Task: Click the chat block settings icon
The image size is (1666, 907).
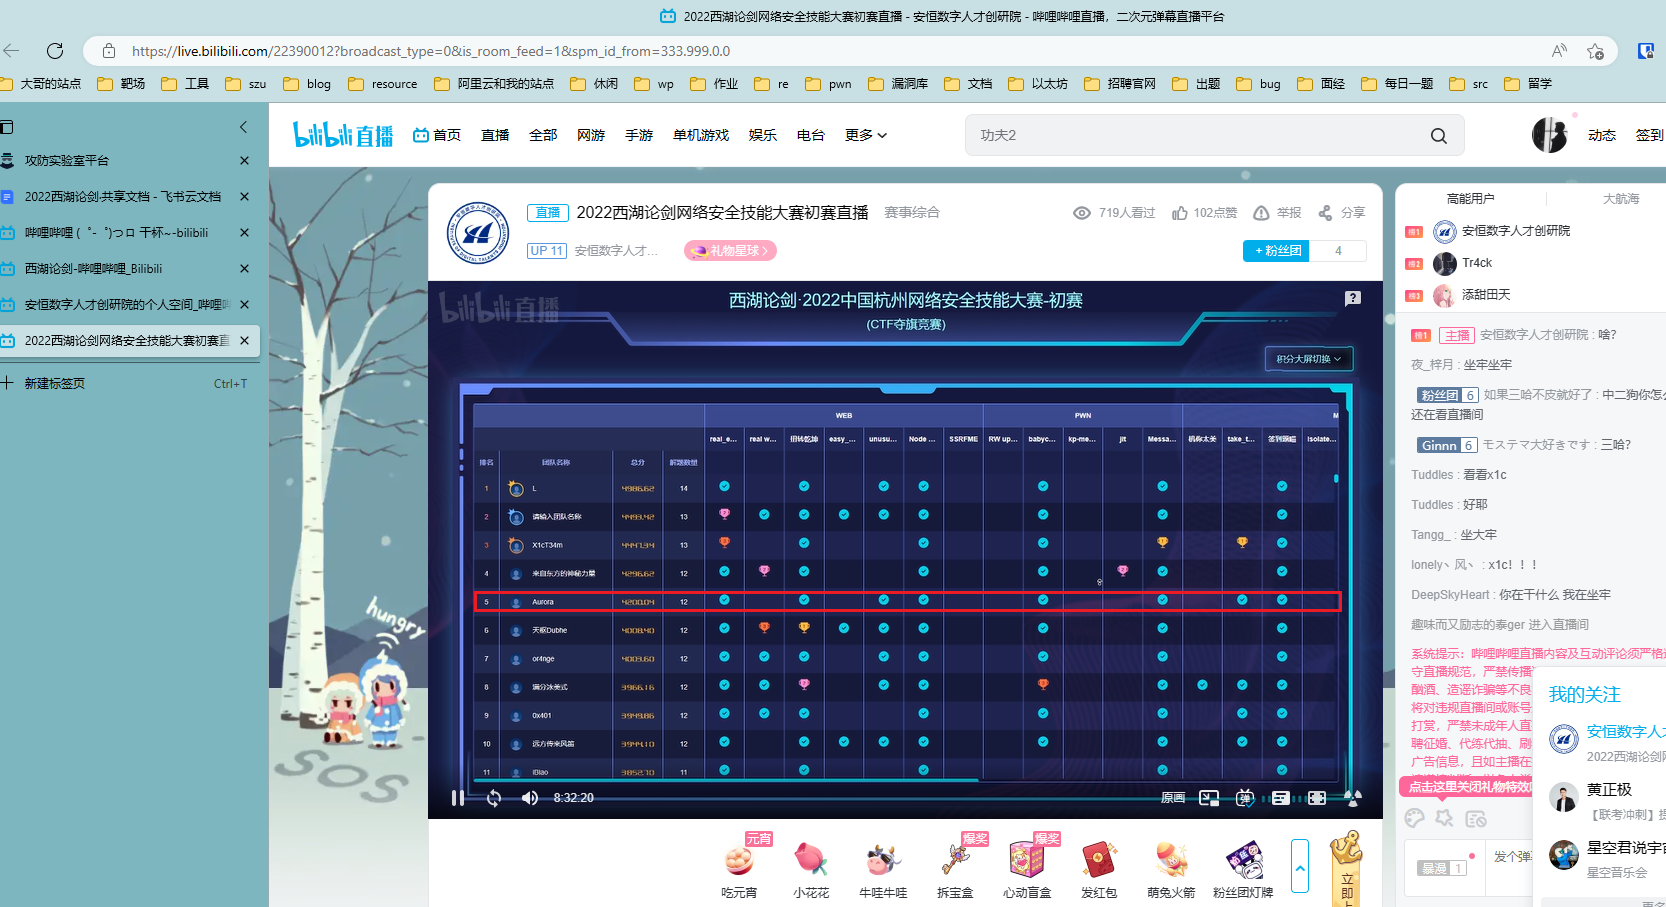Action: pyautogui.click(x=1476, y=818)
